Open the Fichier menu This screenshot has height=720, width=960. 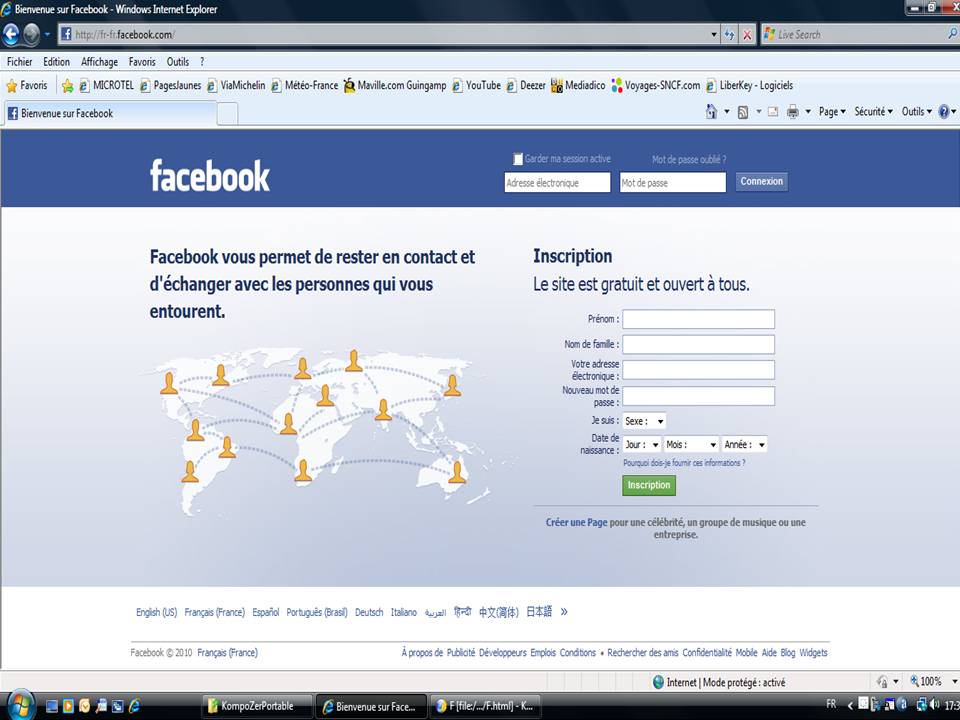click(20, 62)
